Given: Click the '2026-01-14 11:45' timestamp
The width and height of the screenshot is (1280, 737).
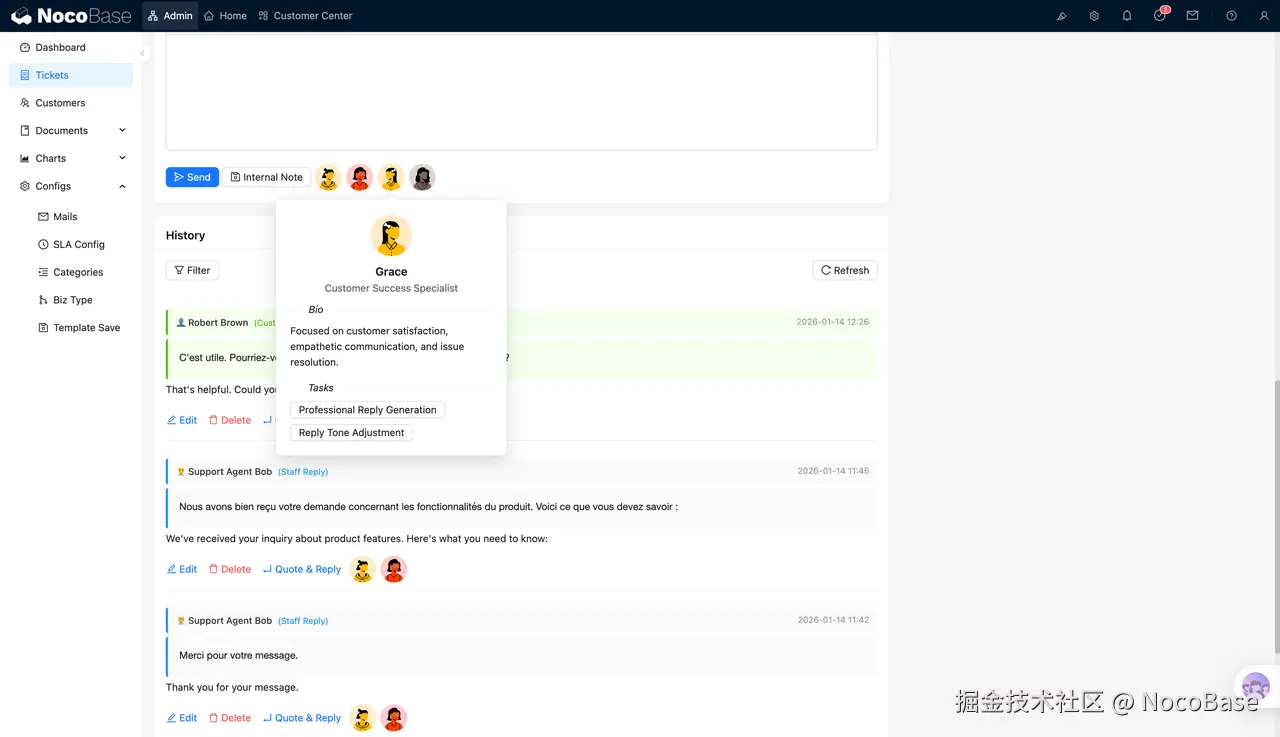Looking at the screenshot, I should [x=833, y=471].
